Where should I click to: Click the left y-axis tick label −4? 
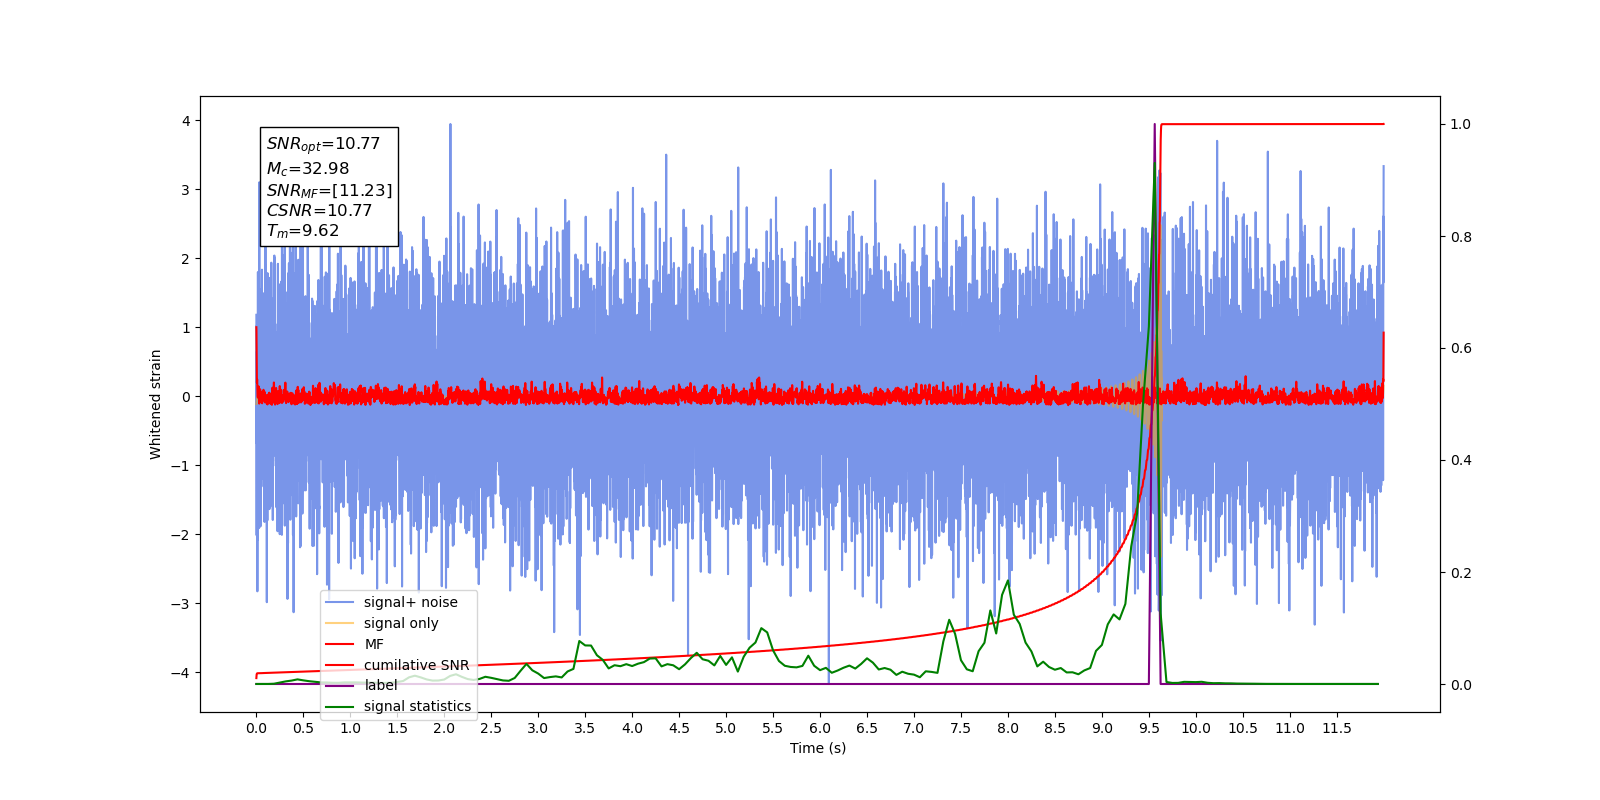(180, 673)
